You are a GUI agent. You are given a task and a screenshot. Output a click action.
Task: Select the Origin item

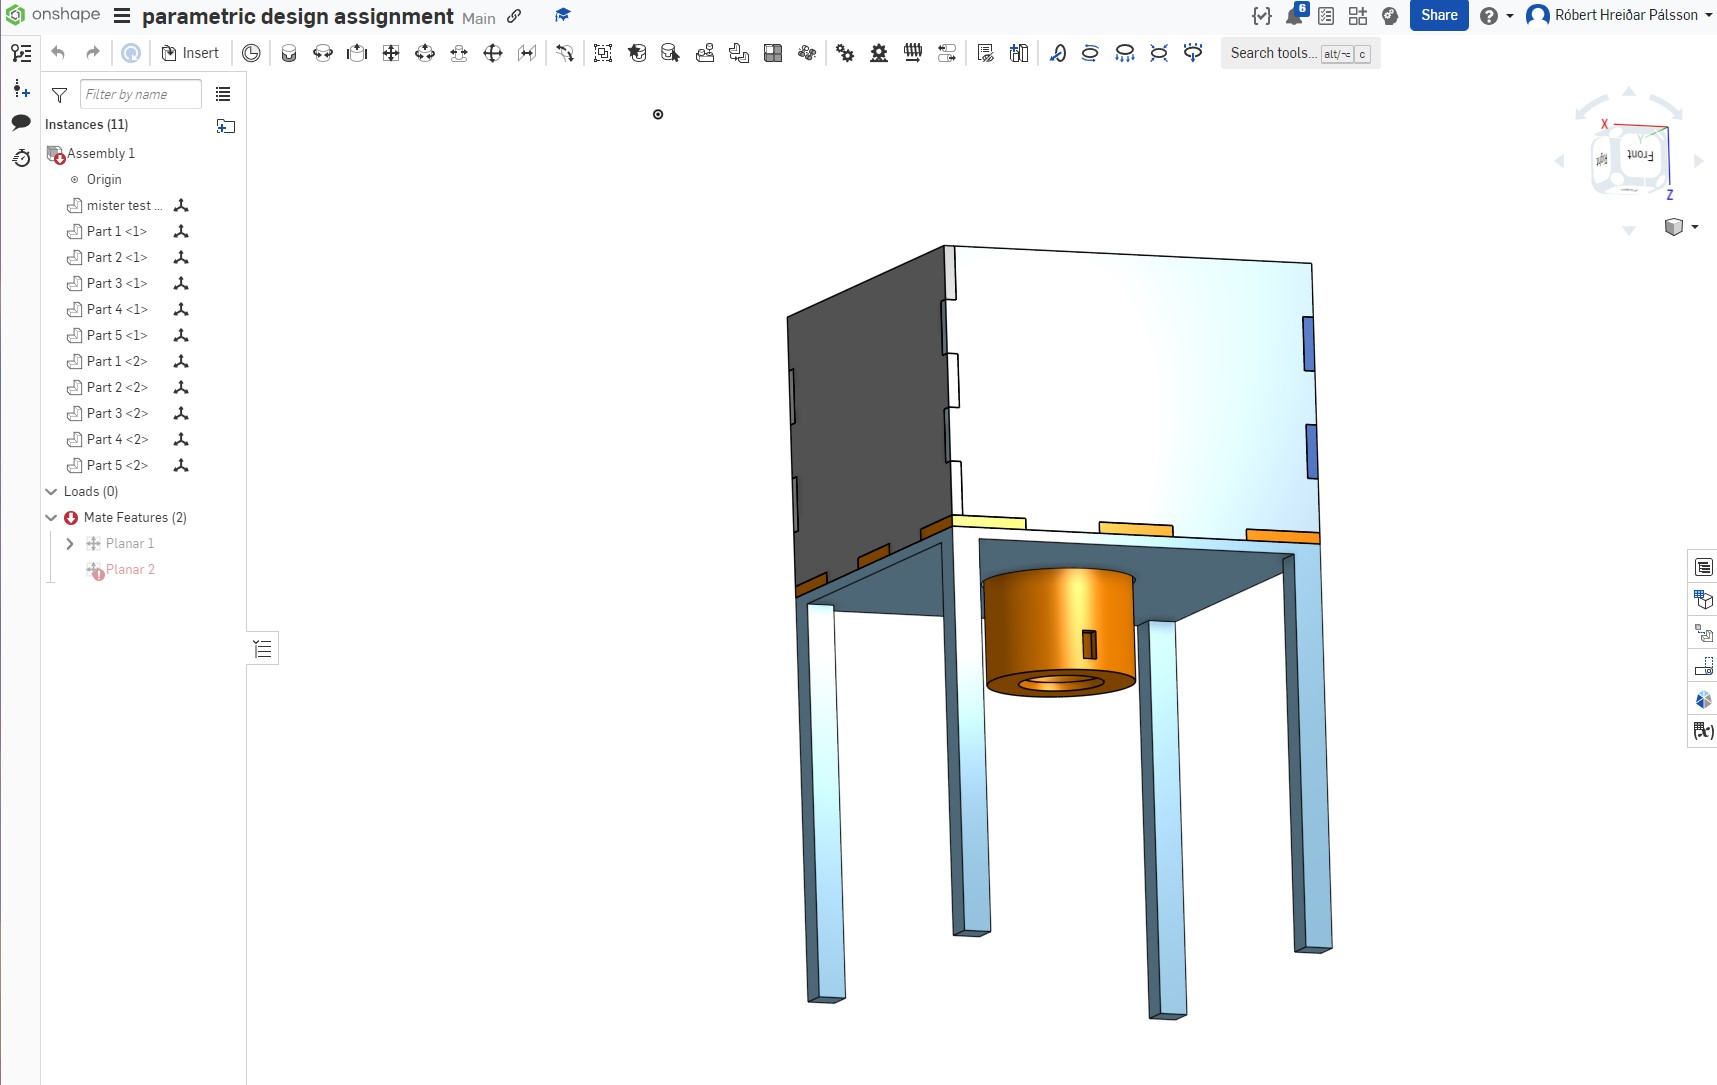click(x=103, y=179)
